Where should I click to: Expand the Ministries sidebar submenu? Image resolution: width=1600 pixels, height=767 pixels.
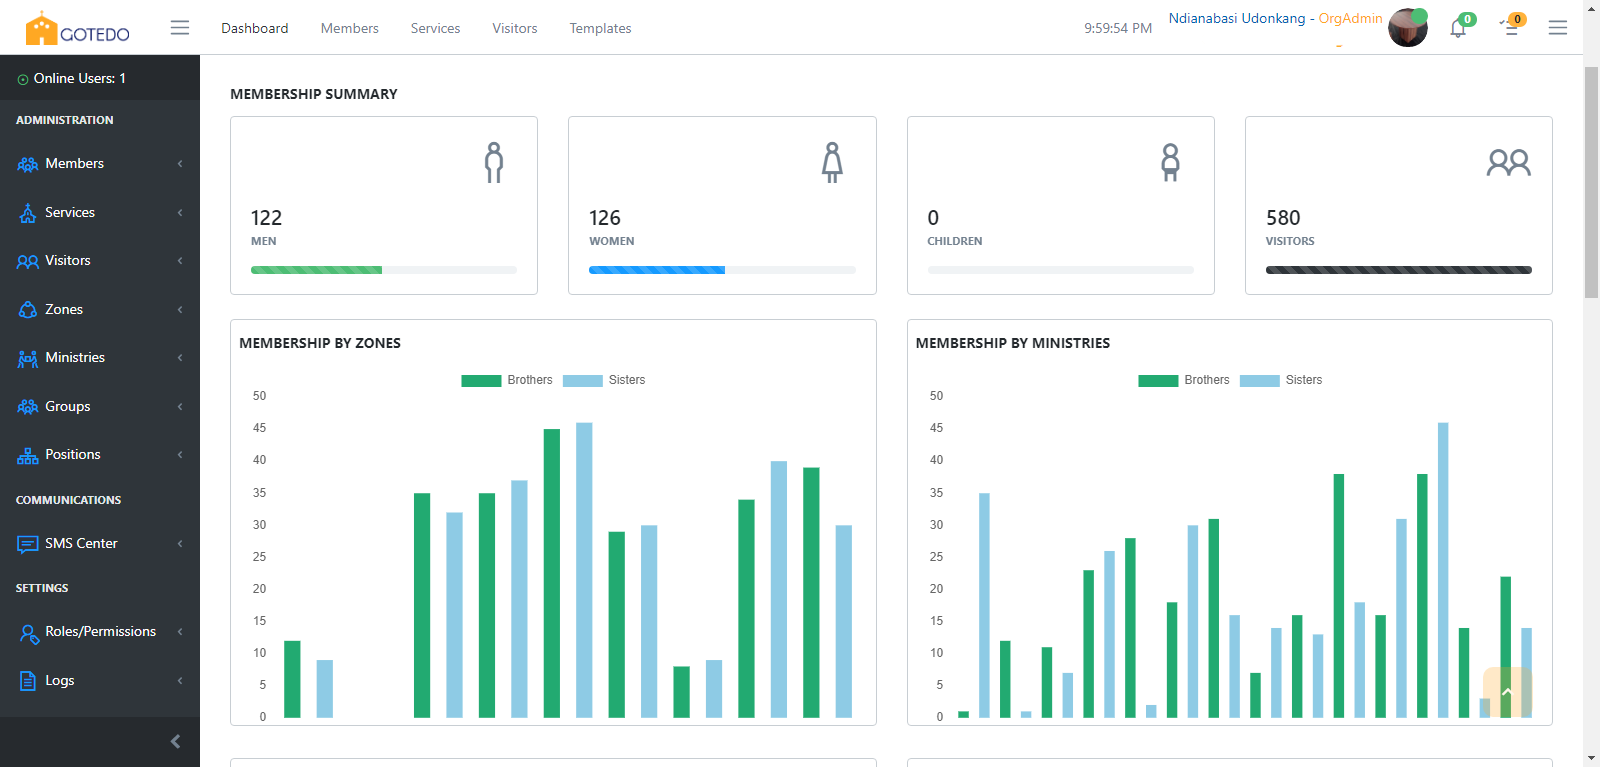100,358
